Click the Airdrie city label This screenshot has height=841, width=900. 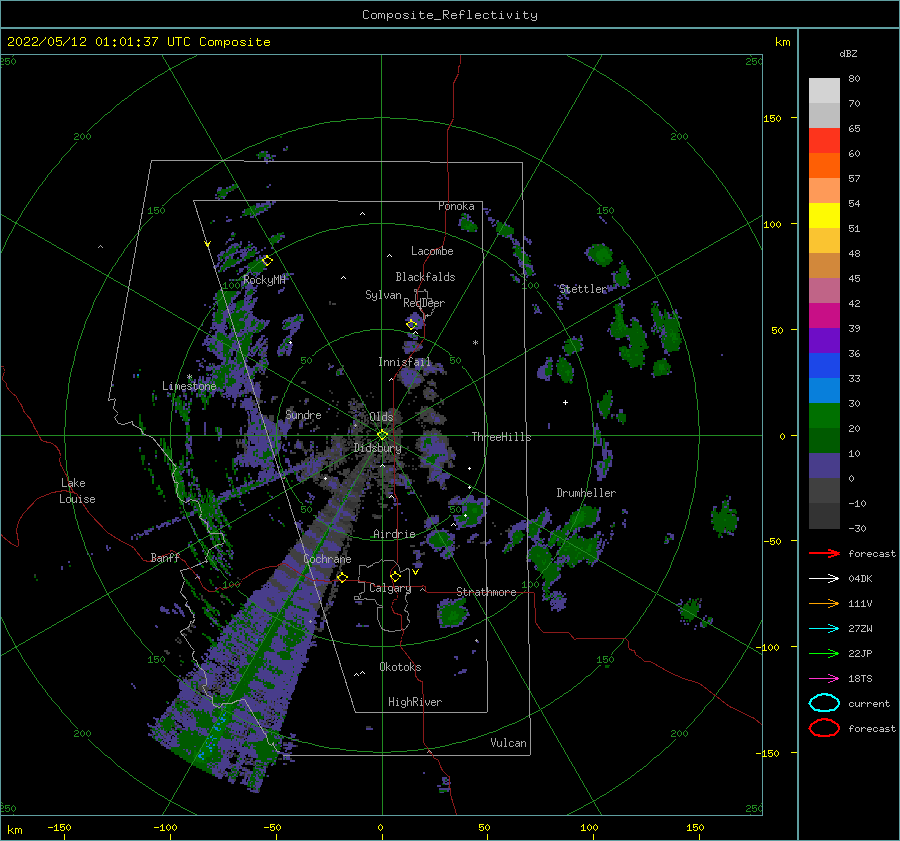tap(394, 534)
